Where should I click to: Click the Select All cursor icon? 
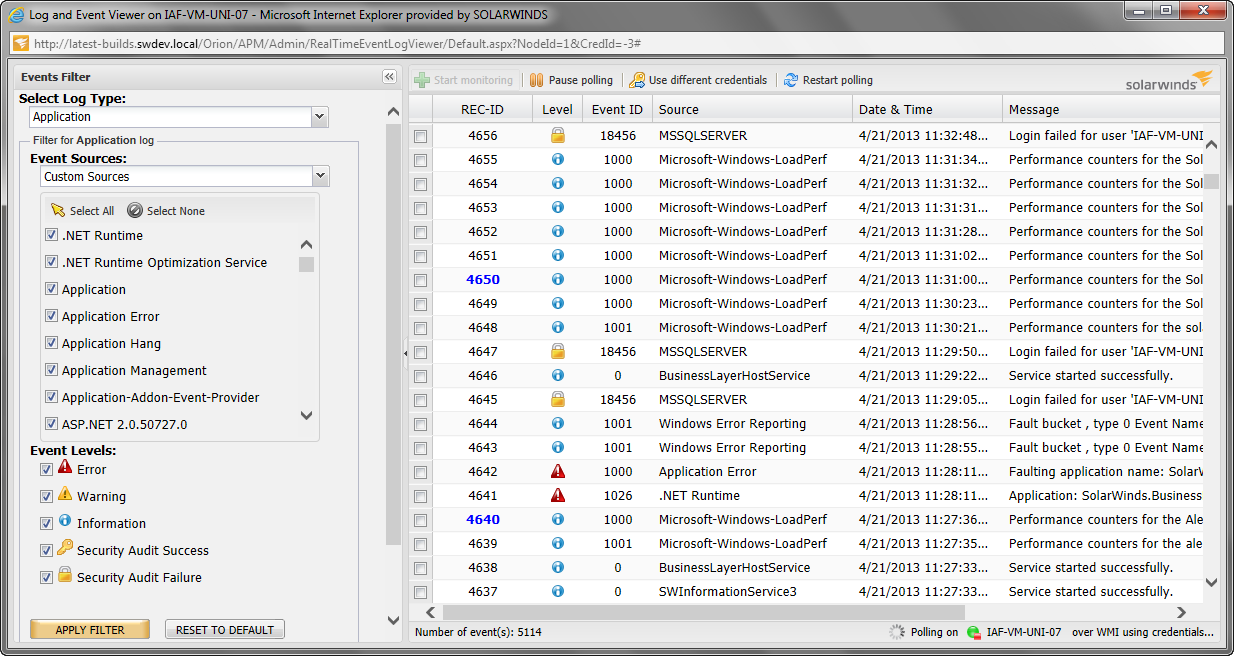[x=58, y=210]
